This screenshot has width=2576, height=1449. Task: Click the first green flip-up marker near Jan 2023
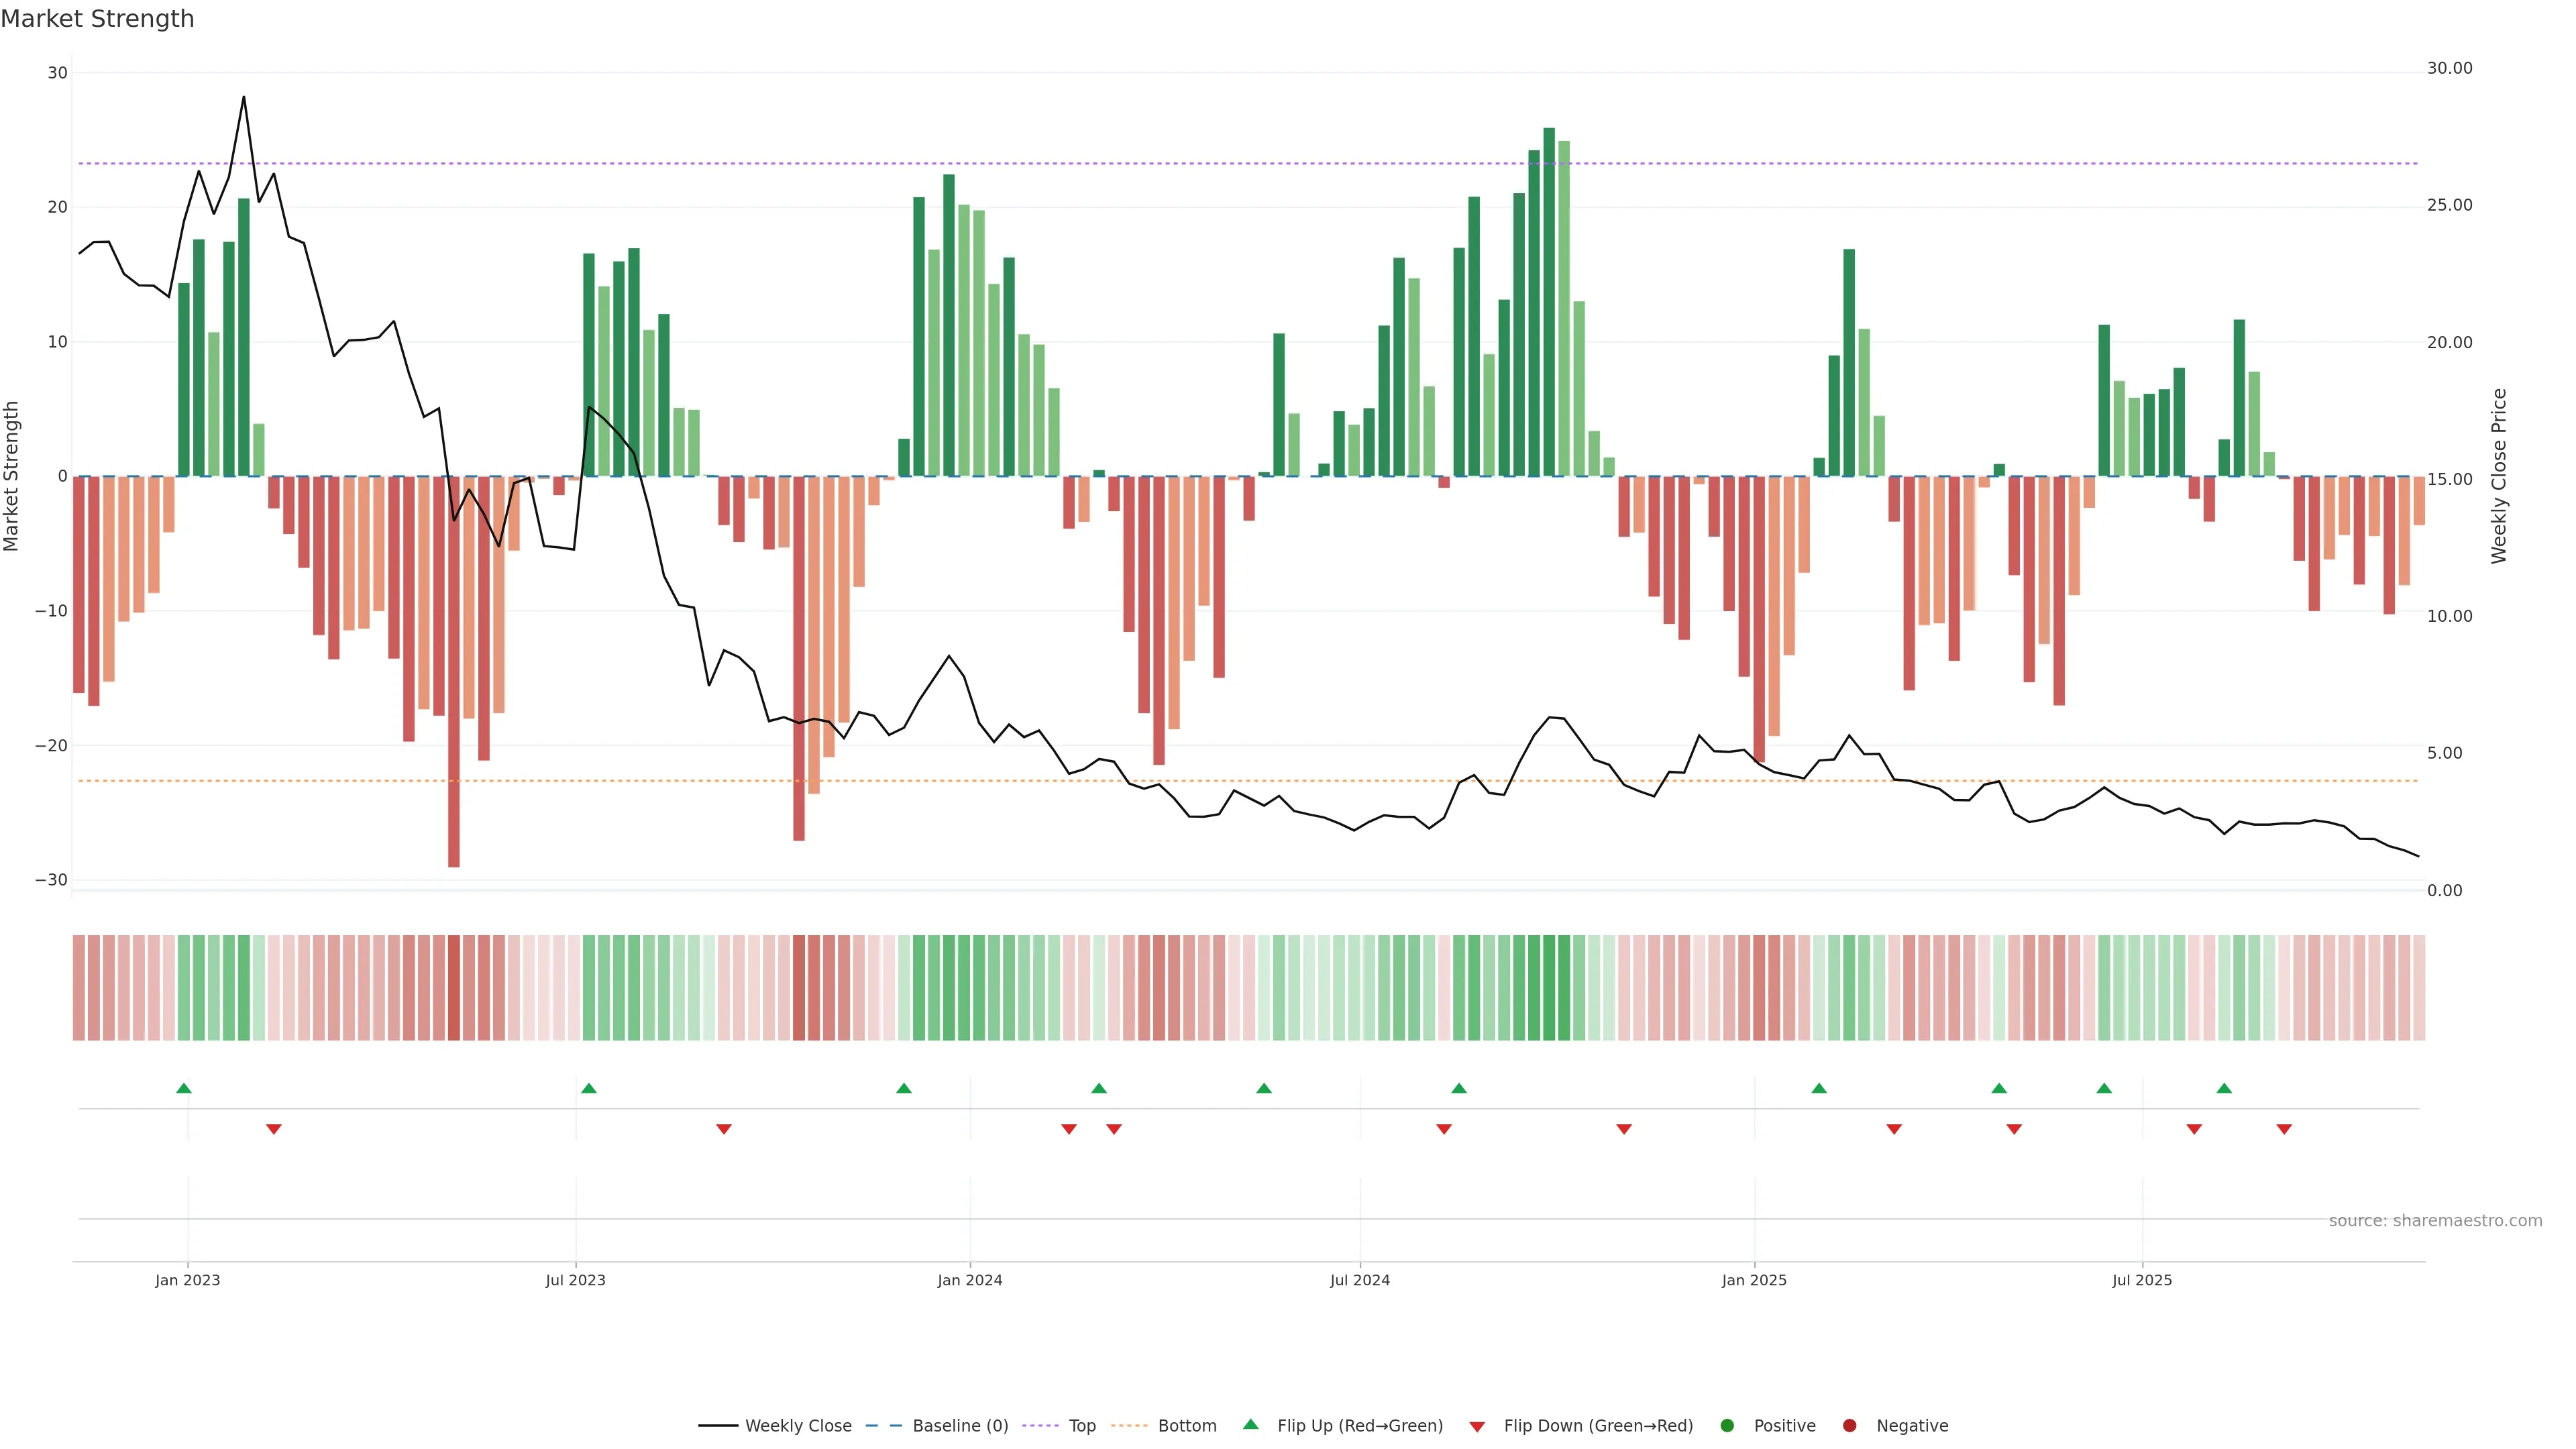tap(183, 1088)
